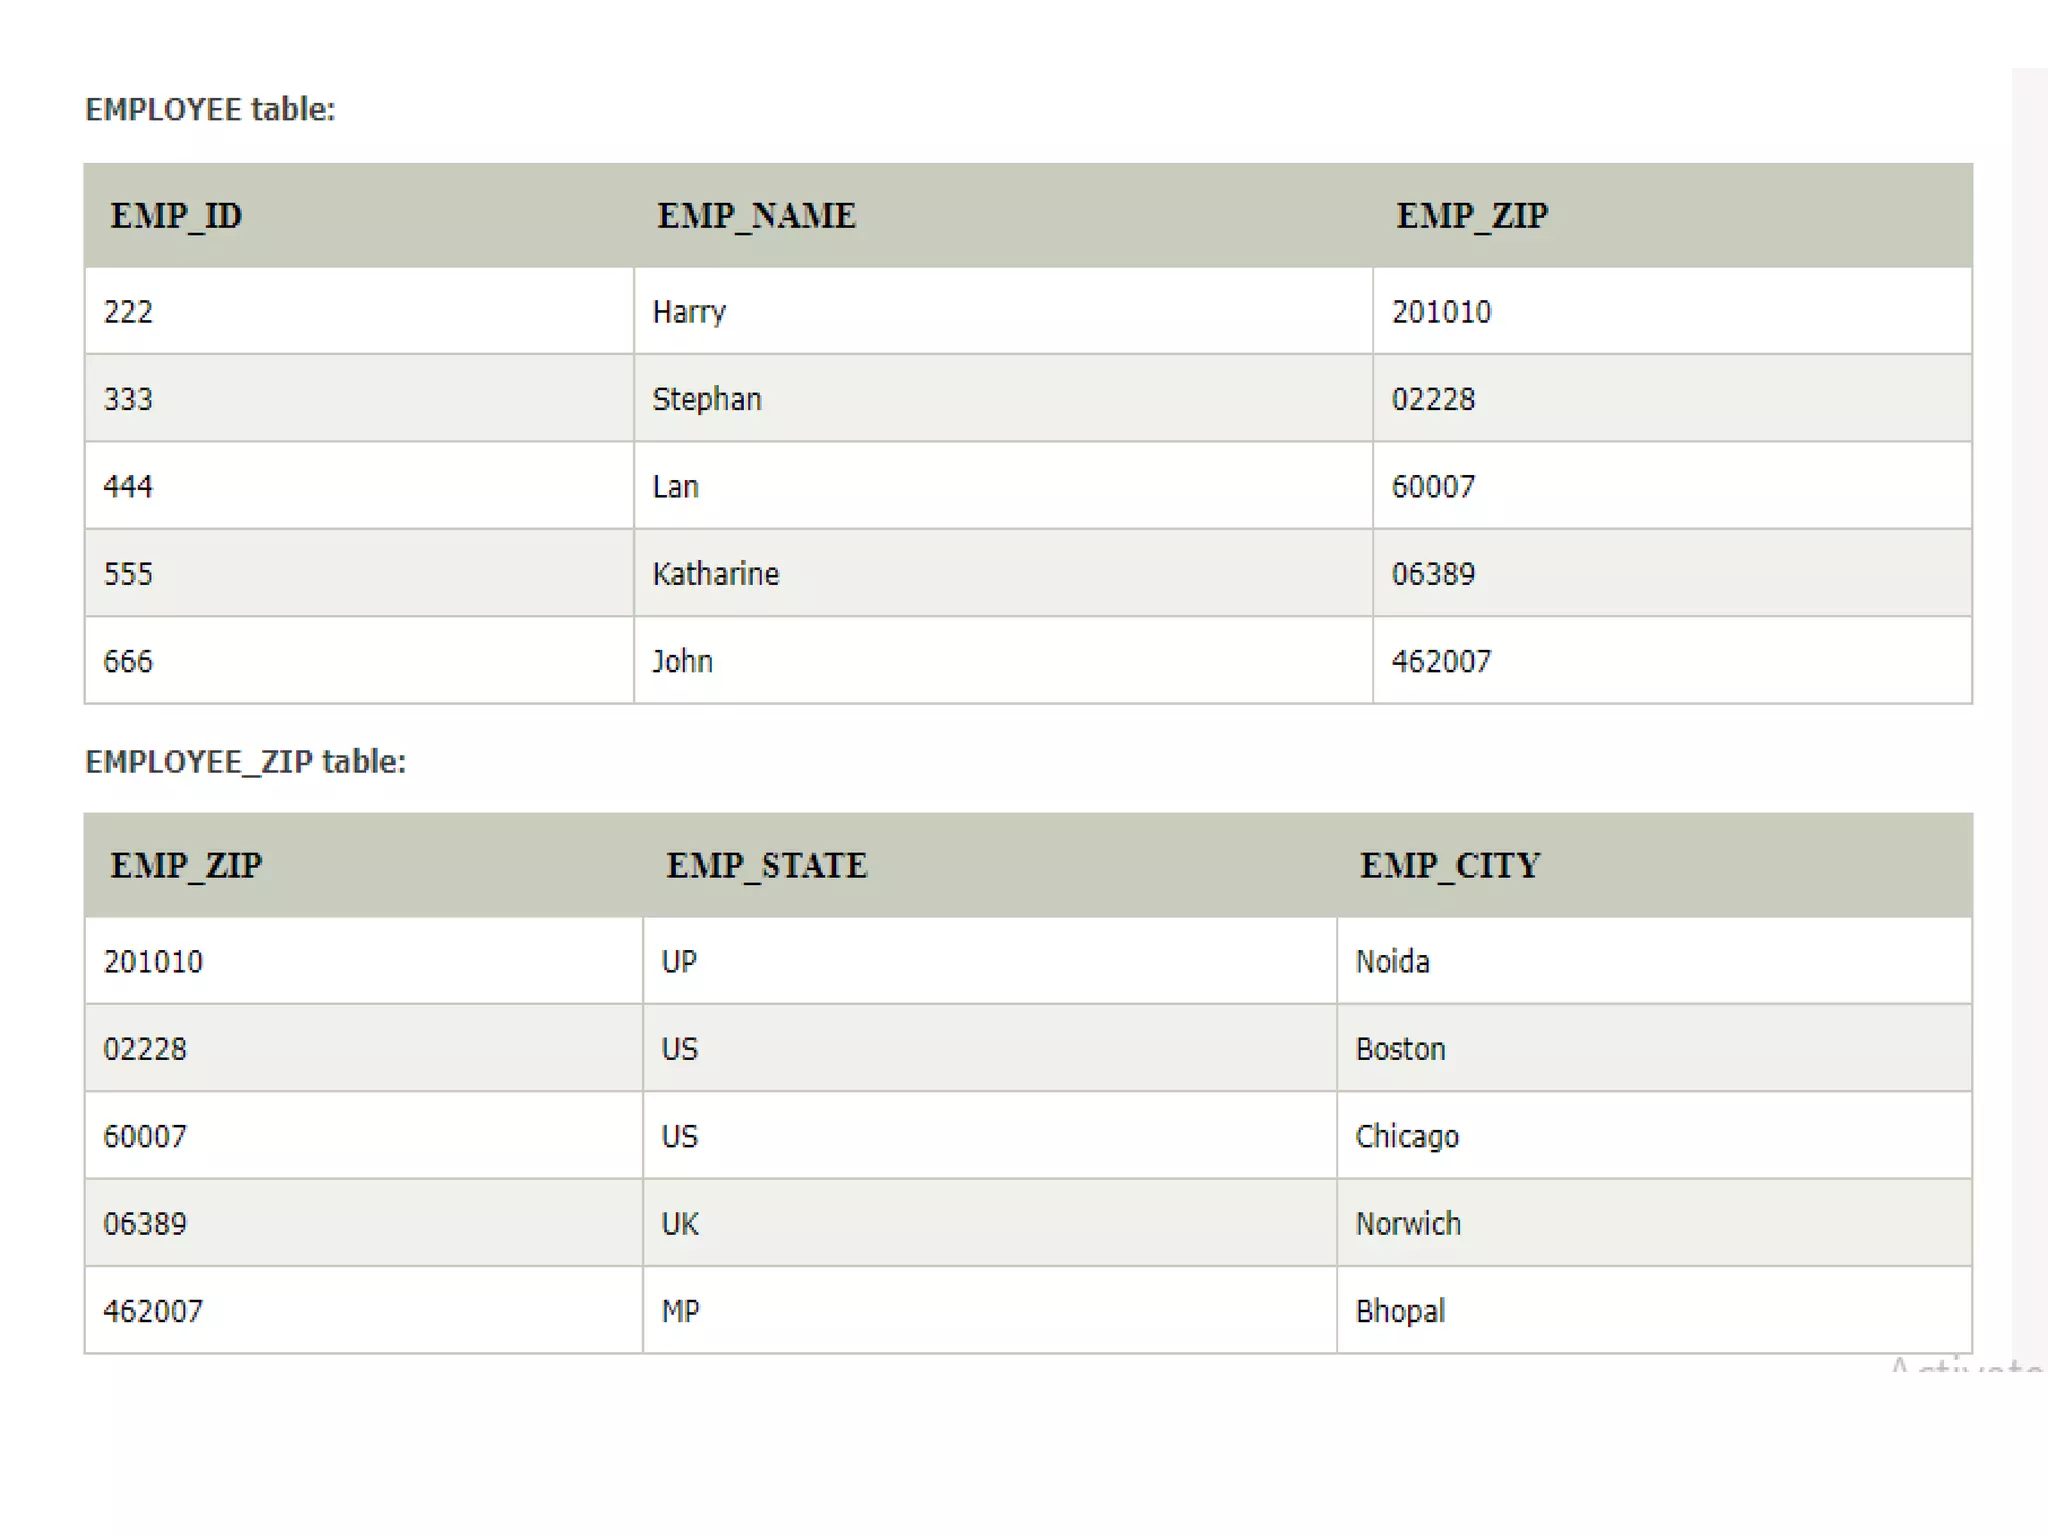Select the Noida city cell

point(1392,962)
